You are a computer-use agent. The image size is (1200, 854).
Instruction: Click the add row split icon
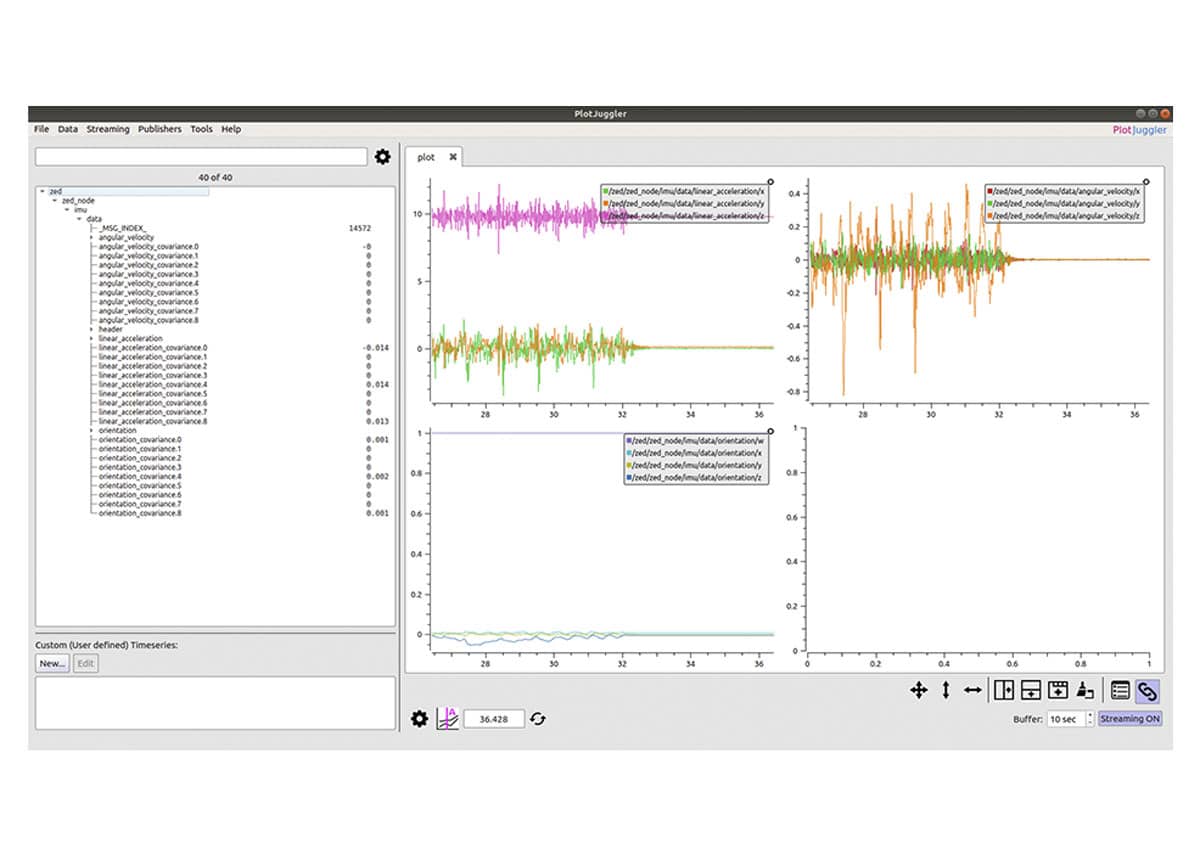tap(1031, 690)
